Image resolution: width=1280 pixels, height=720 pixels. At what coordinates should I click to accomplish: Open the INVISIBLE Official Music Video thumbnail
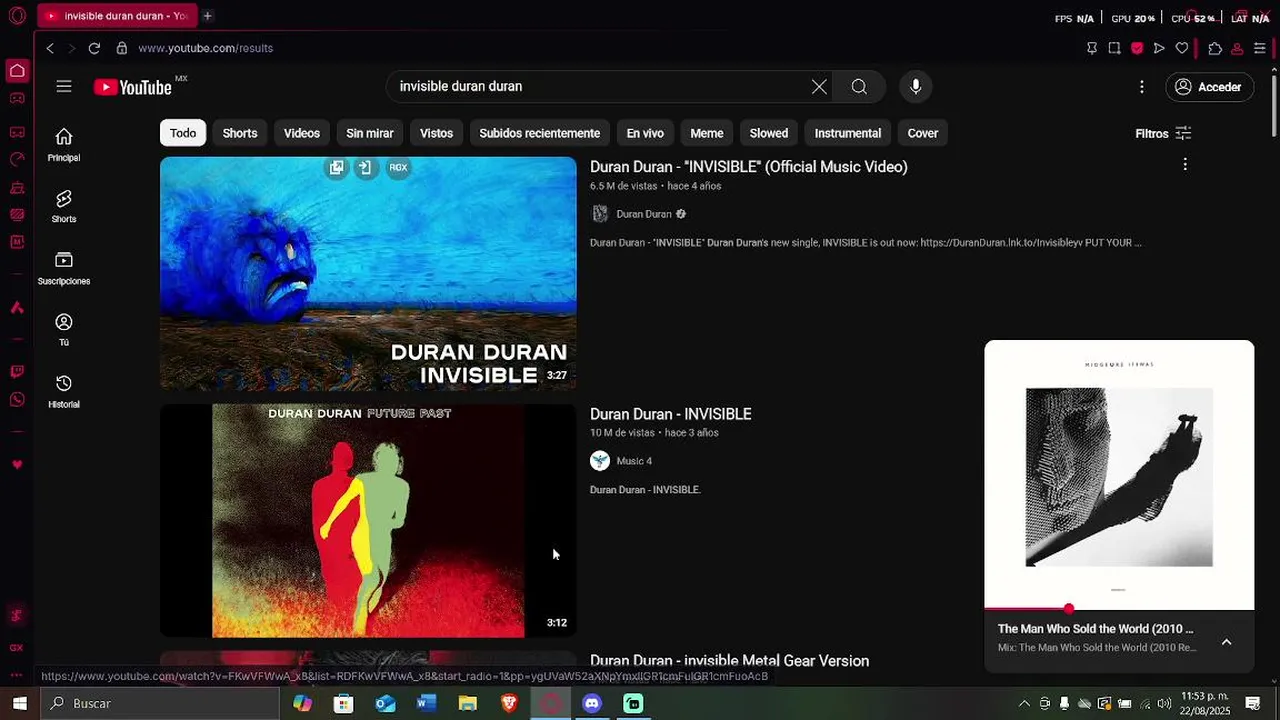click(368, 274)
